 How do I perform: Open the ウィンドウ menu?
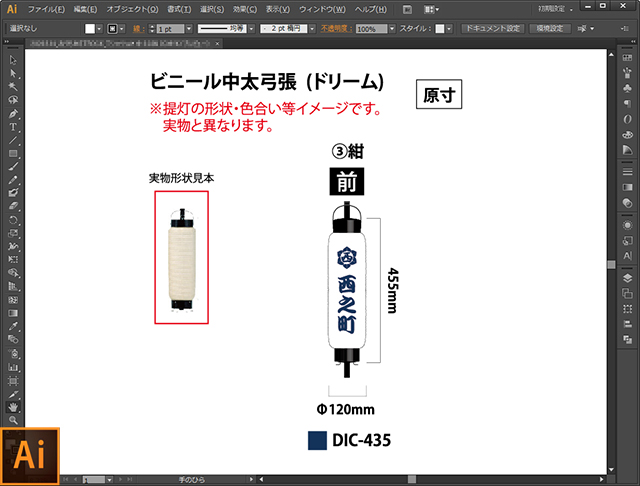tap(323, 9)
